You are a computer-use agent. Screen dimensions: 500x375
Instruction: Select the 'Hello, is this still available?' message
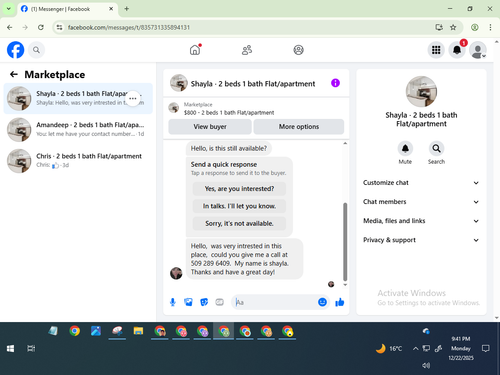pos(229,148)
